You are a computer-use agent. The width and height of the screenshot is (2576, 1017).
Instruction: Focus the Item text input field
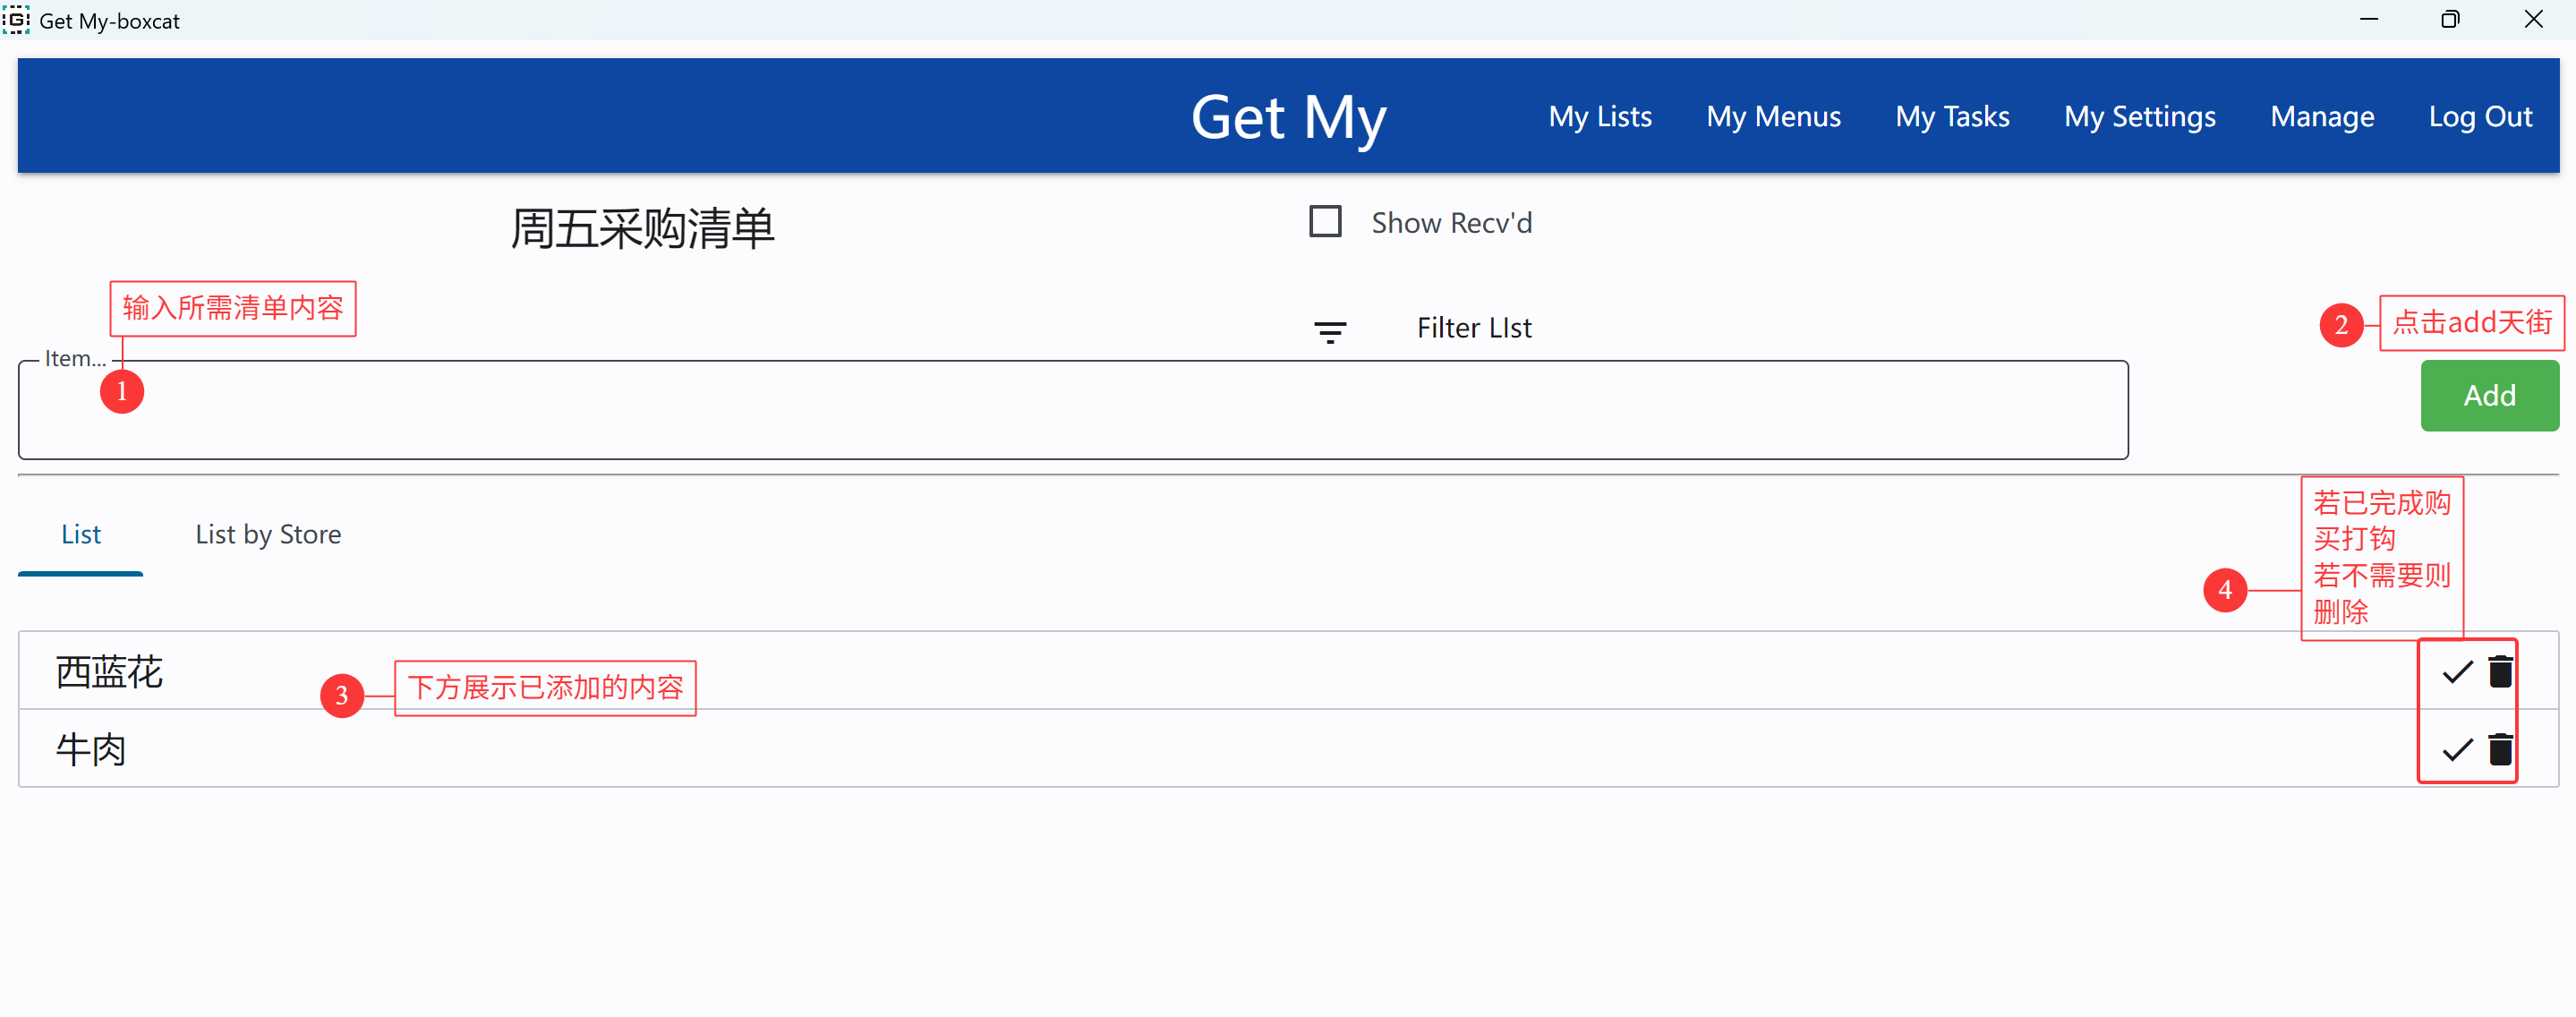pos(1073,410)
